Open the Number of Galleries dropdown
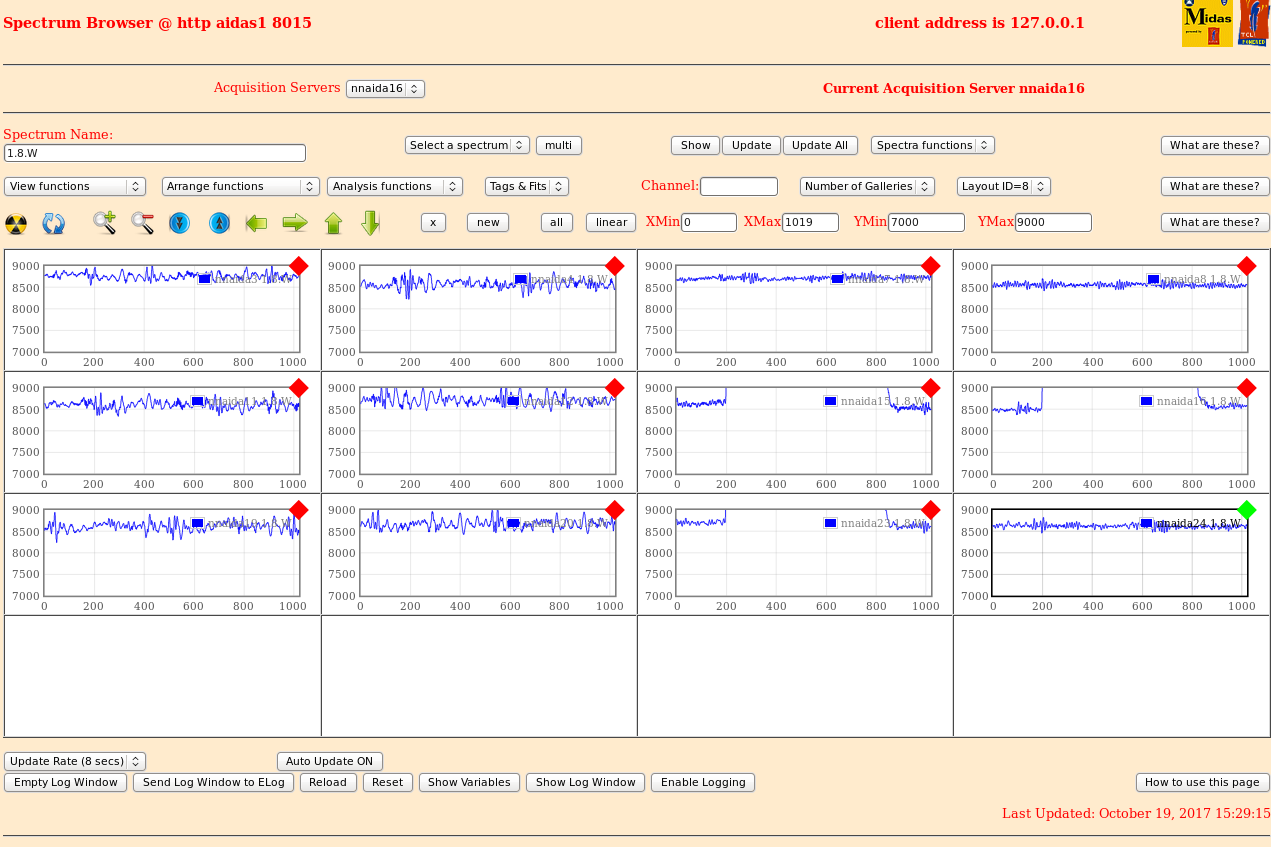The image size is (1271, 847). (867, 186)
